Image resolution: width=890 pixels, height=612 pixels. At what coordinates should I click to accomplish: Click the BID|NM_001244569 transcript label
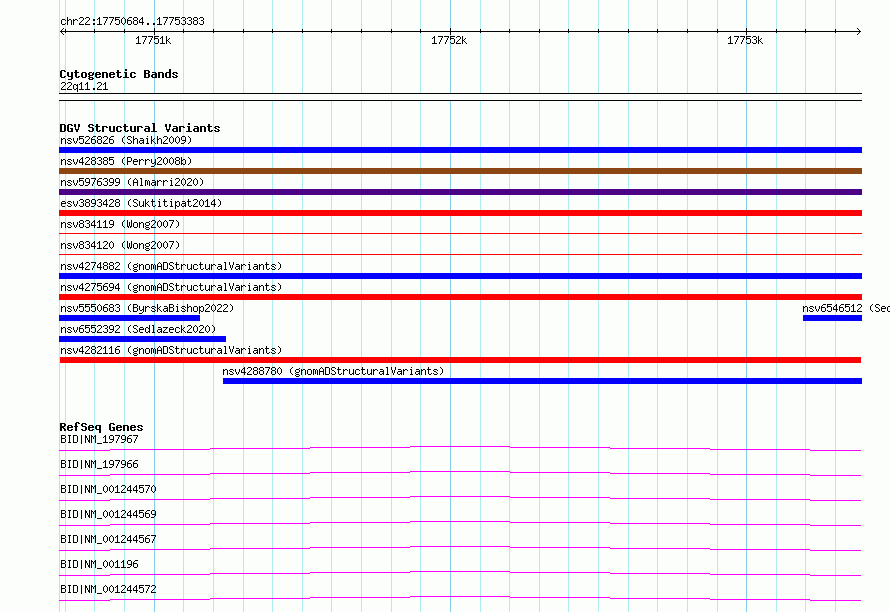(x=108, y=514)
